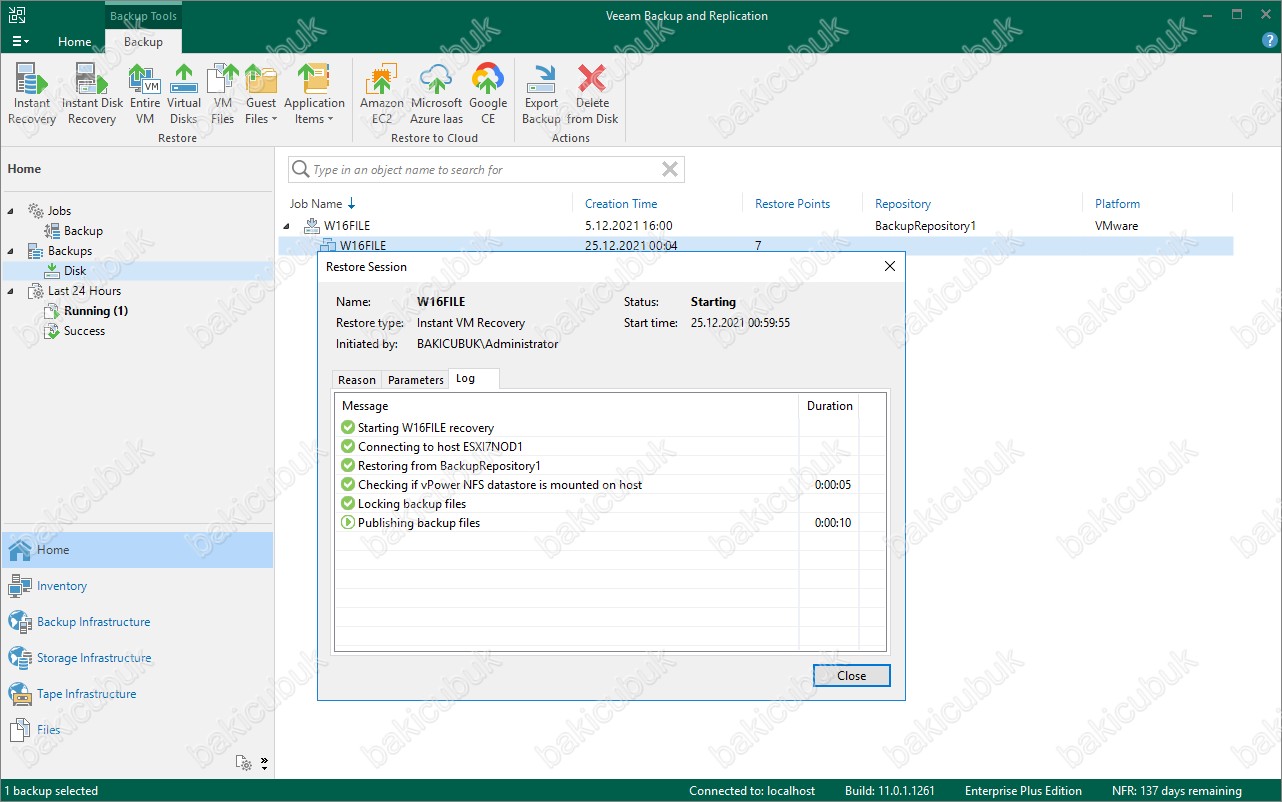Click Delete from Disk action
Viewport: 1282px width, 802px height.
tap(592, 95)
